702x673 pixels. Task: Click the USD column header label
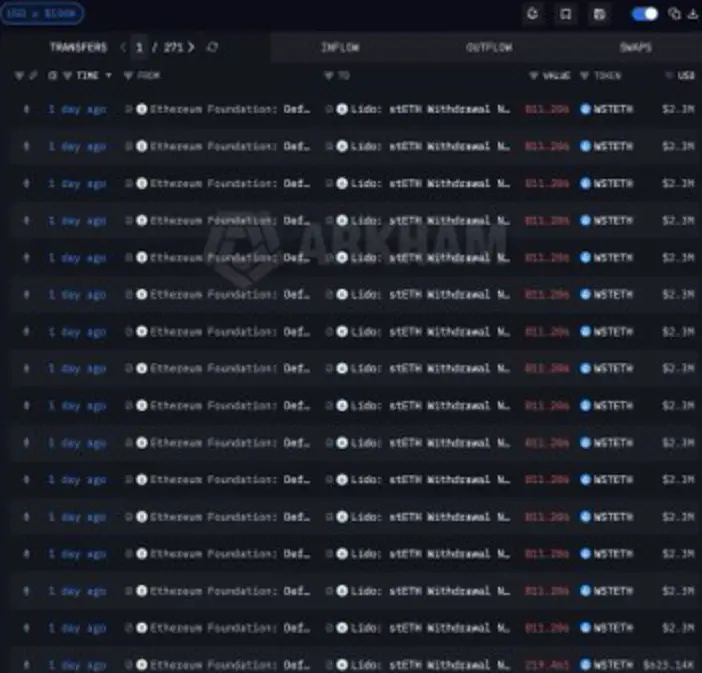point(685,75)
